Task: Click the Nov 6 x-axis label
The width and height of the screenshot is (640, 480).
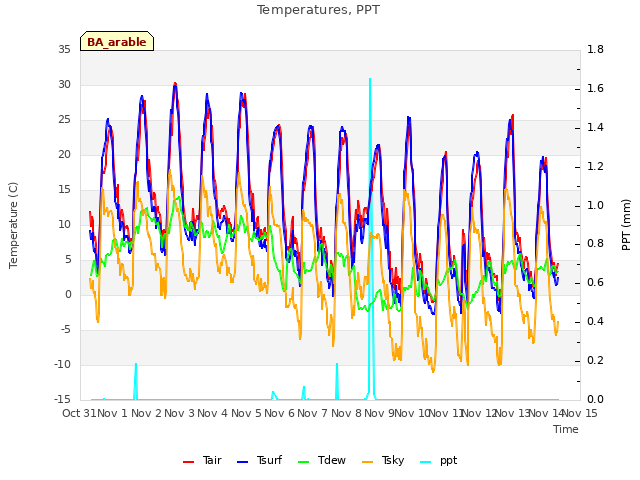Action: [x=279, y=413]
